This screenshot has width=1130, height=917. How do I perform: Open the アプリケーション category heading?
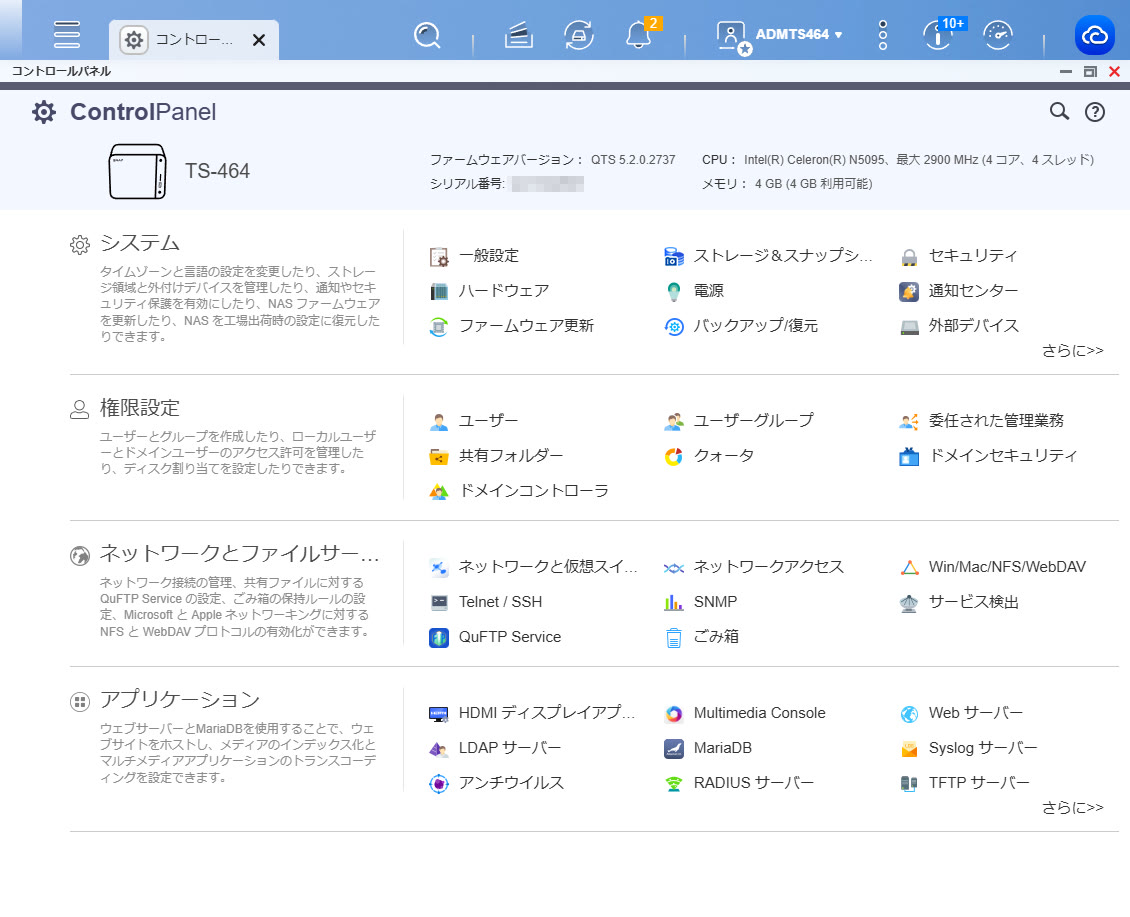coord(179,700)
